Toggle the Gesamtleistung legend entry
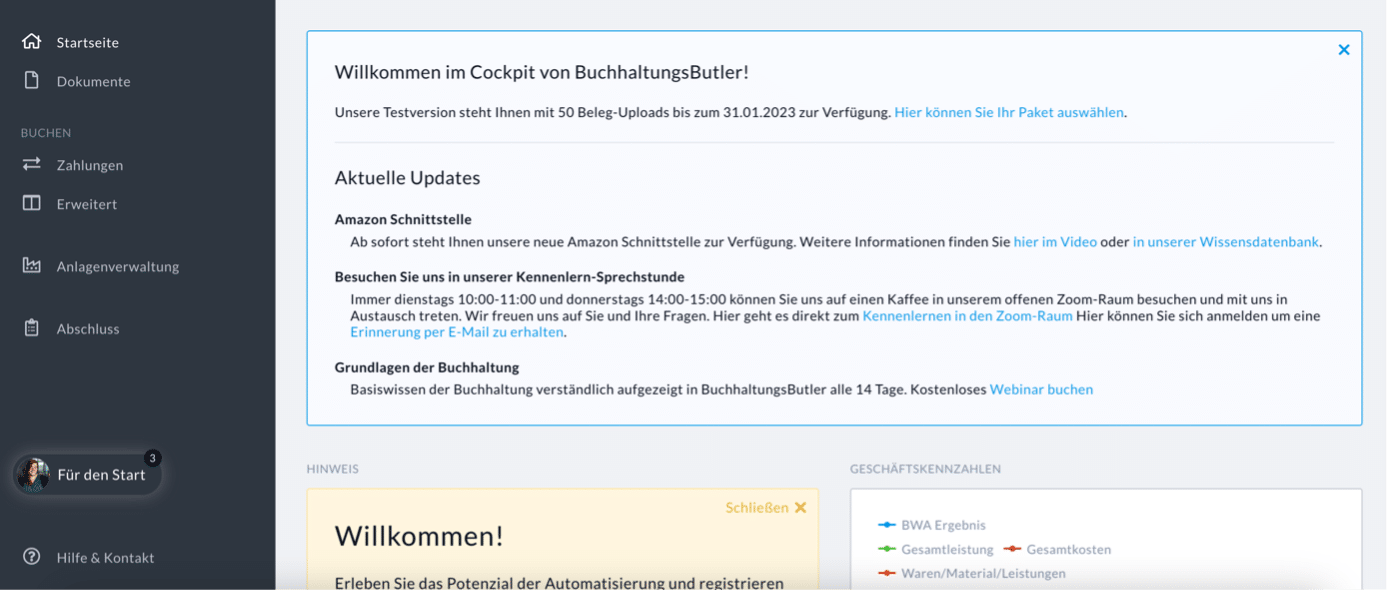 936,550
